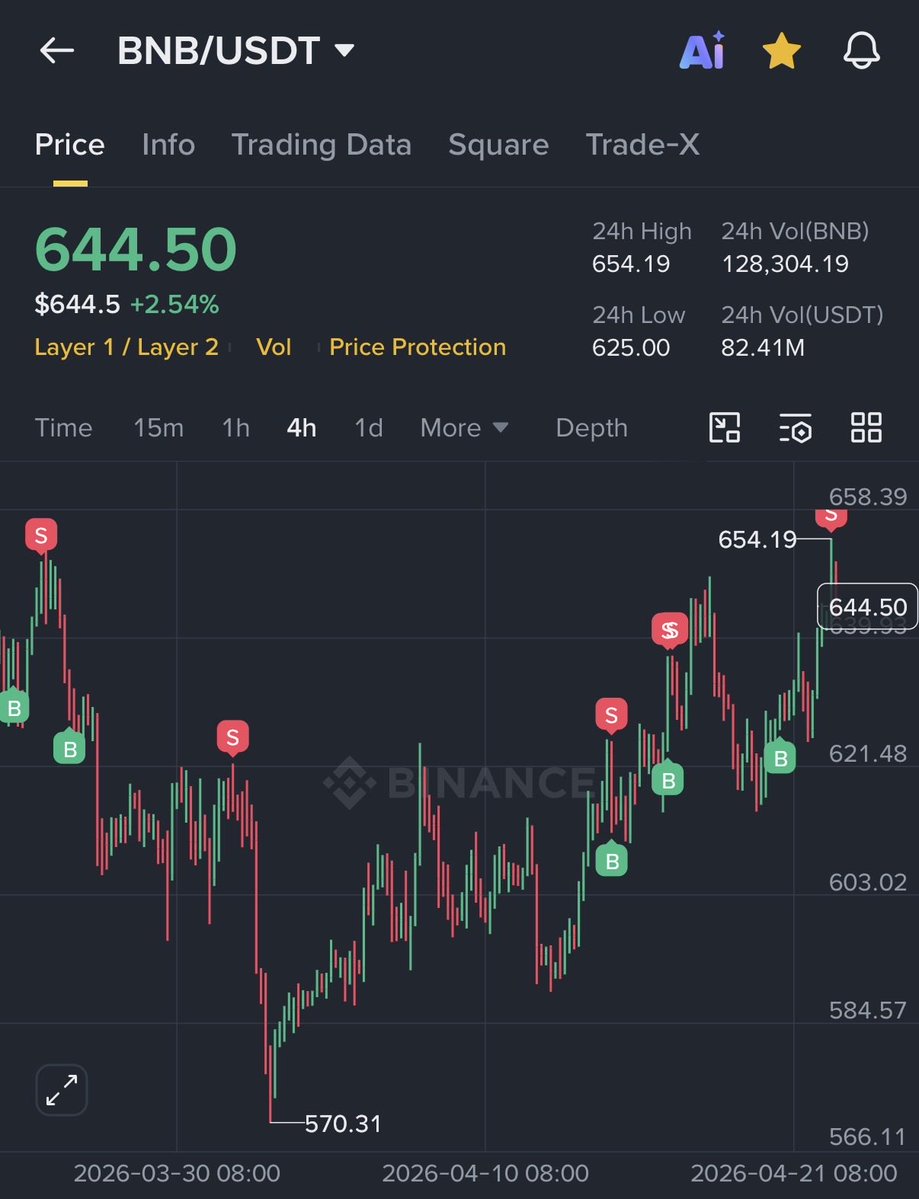The width and height of the screenshot is (919, 1199).
Task: Select the 1d chart interval
Action: pyautogui.click(x=369, y=427)
